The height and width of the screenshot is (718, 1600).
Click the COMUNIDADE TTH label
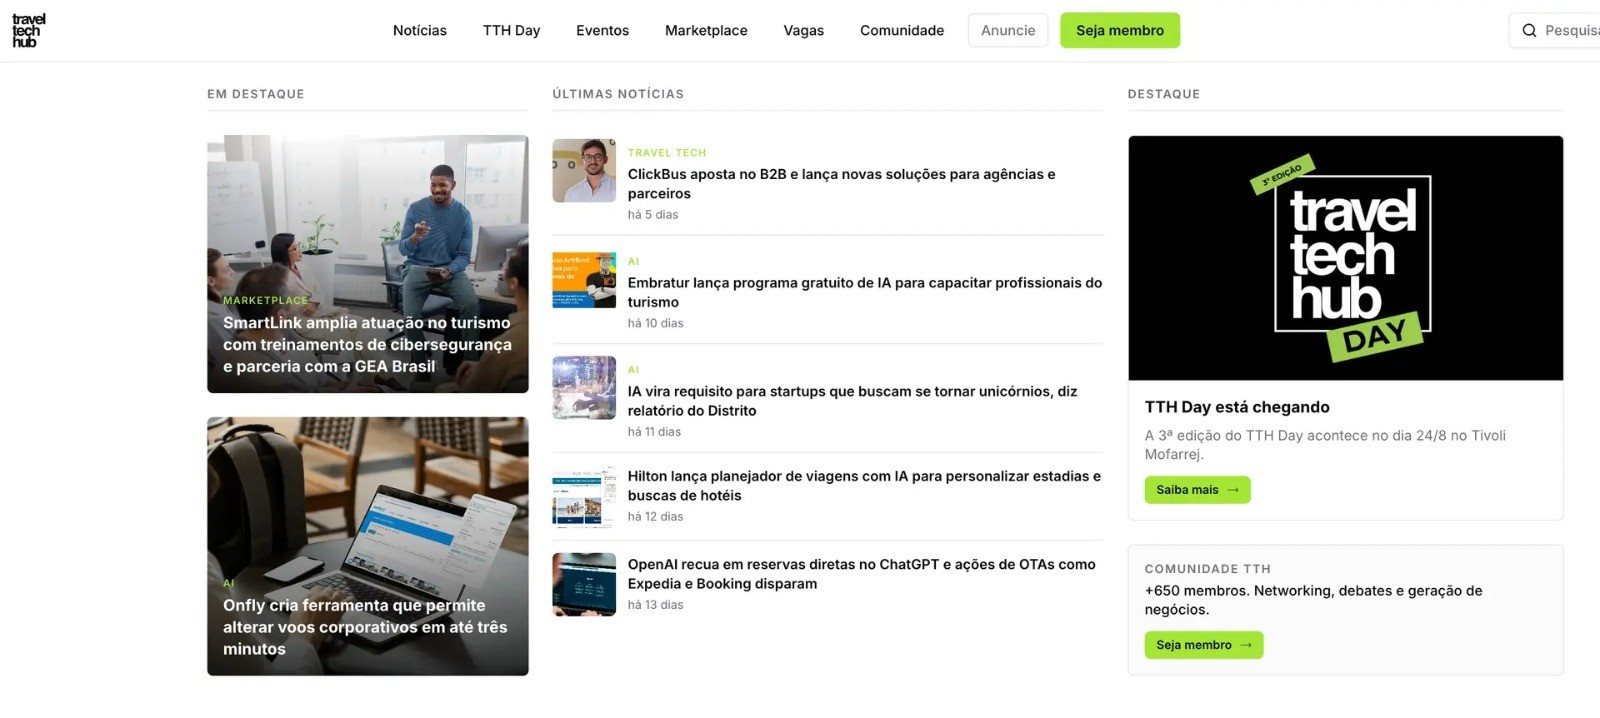click(1208, 569)
